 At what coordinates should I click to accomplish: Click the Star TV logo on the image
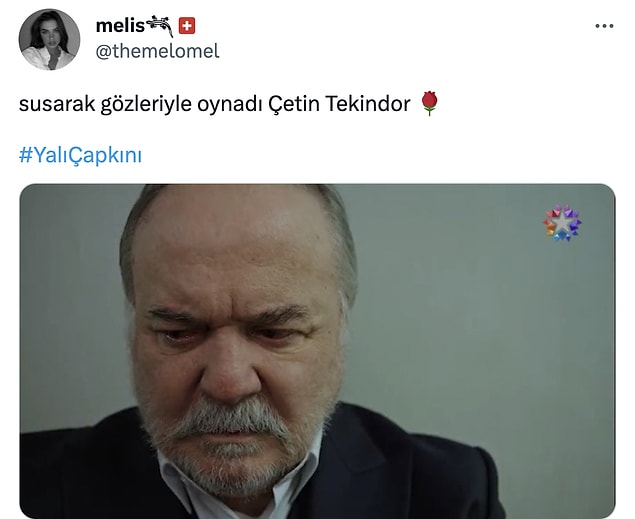coord(562,223)
